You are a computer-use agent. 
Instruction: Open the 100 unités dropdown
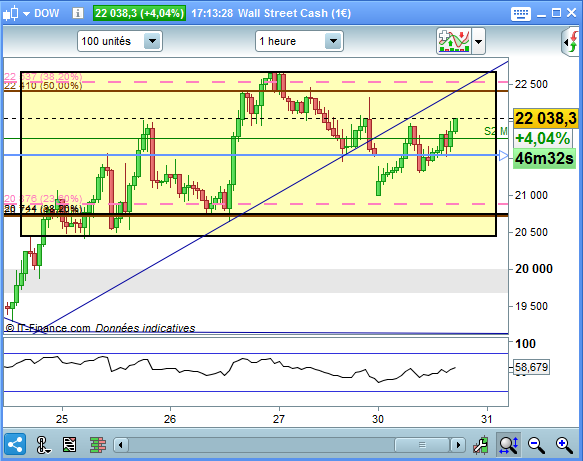click(x=120, y=41)
